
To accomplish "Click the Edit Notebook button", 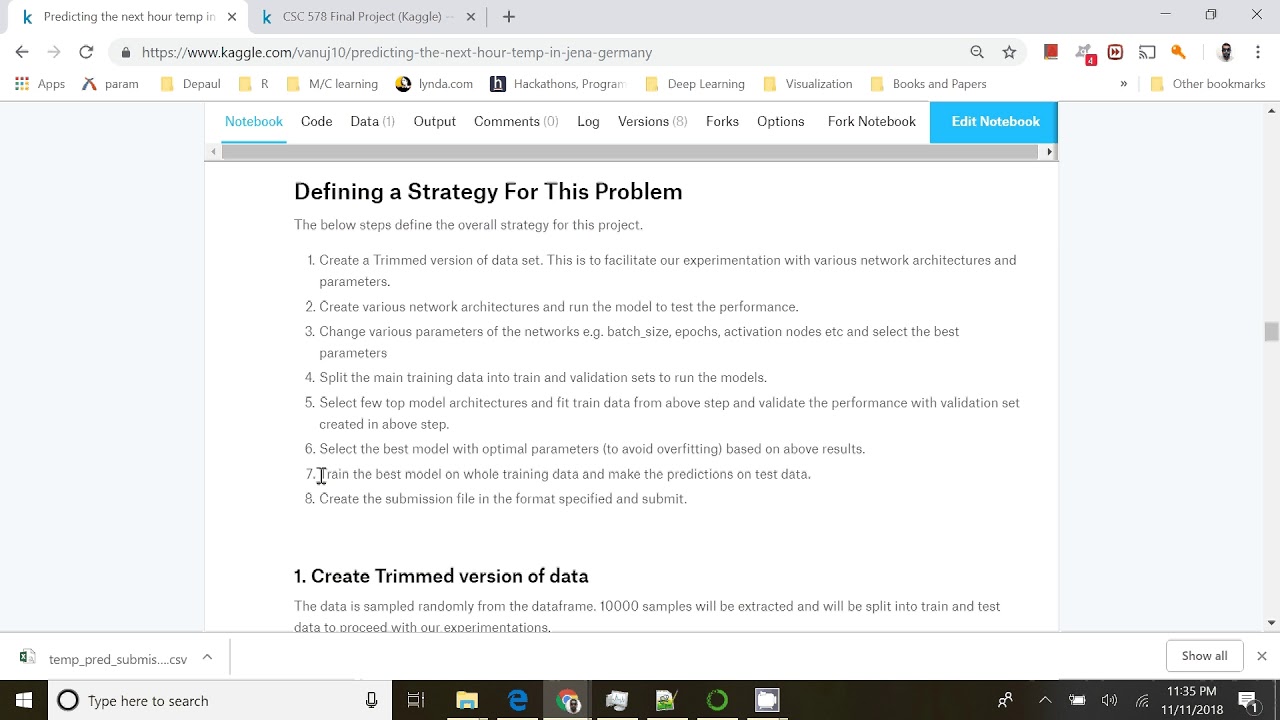I will 994,122.
